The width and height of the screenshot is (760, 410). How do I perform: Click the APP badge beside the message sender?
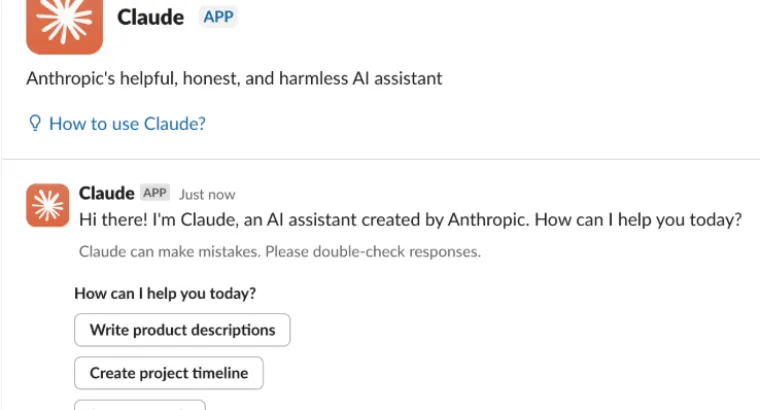pos(155,193)
